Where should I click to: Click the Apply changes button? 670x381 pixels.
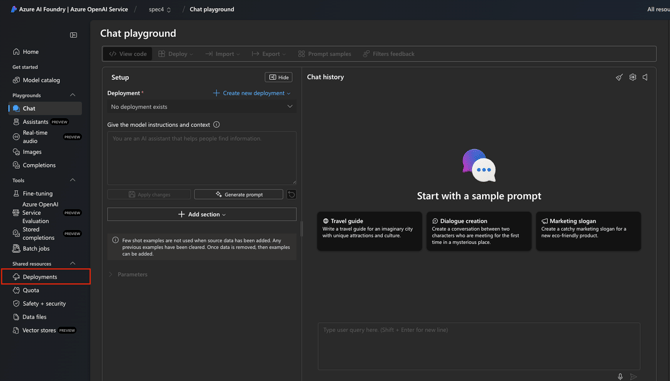pos(149,194)
